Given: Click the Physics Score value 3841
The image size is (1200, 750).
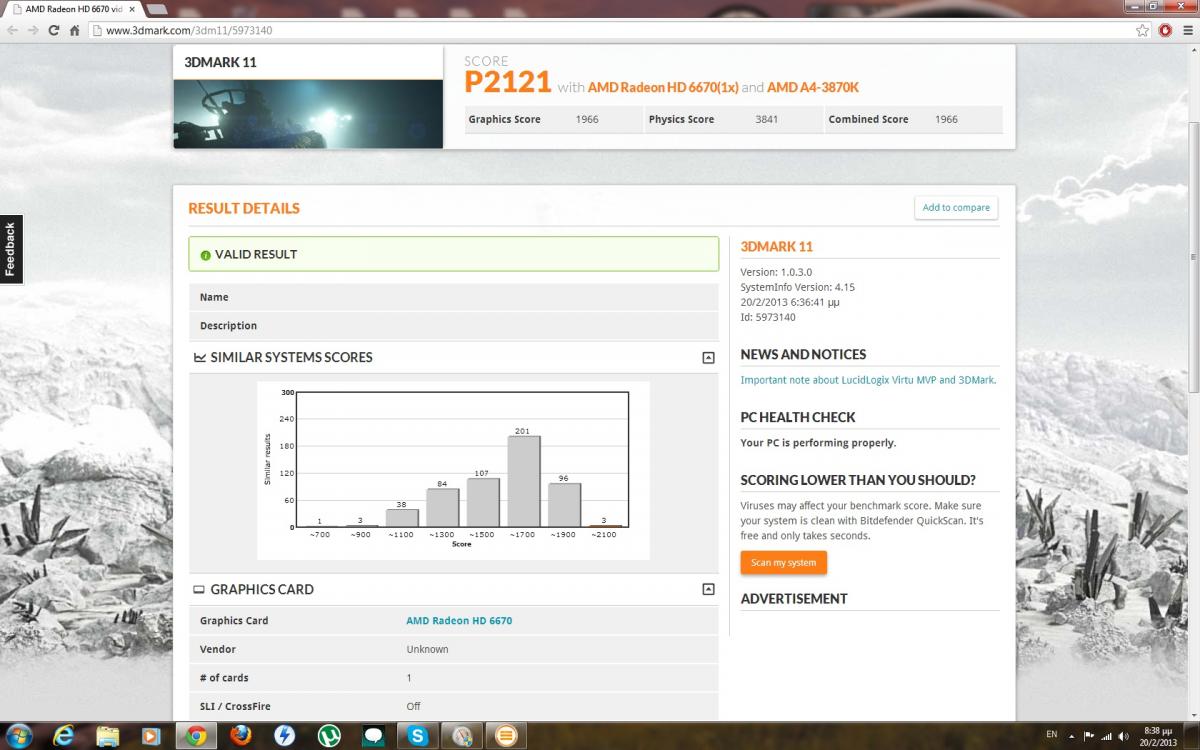Looking at the screenshot, I should 767,119.
